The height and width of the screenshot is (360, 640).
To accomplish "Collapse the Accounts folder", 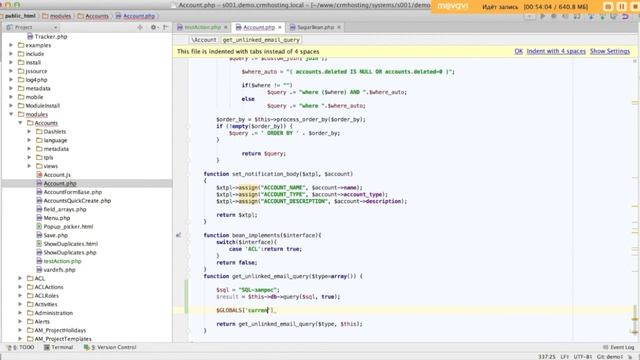I will click(x=20, y=123).
